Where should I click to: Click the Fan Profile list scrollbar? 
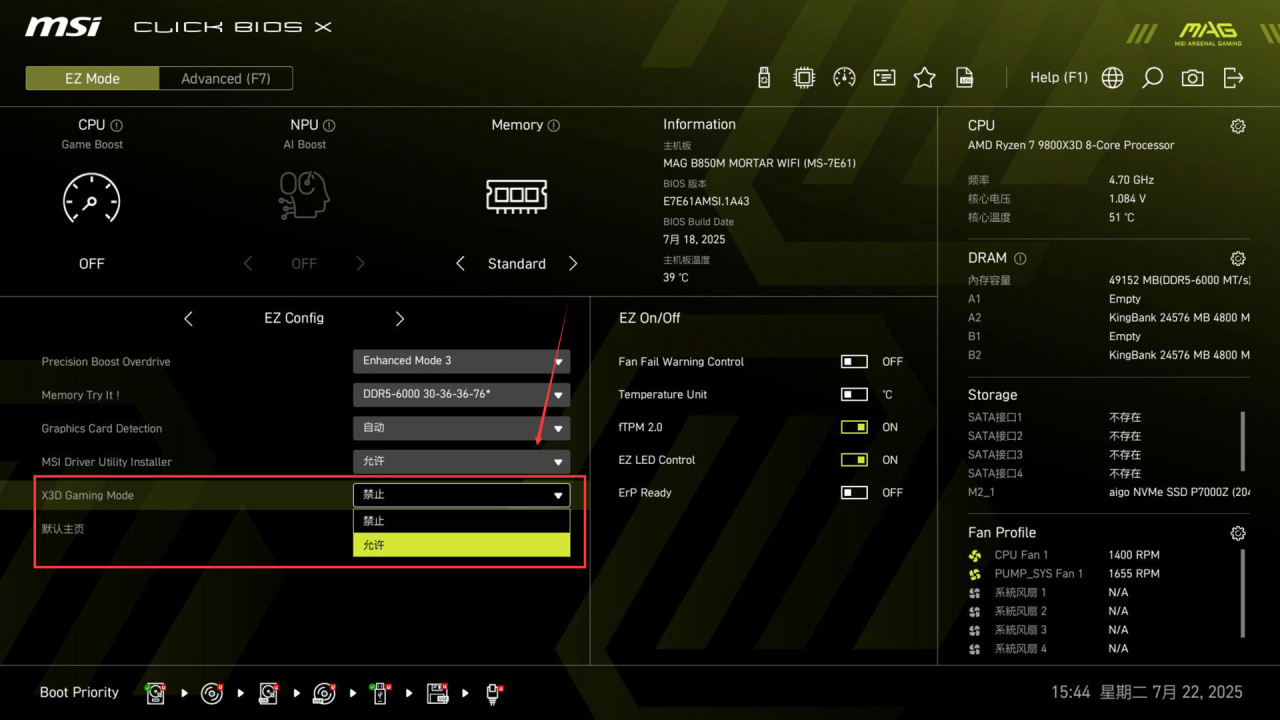click(x=1244, y=592)
